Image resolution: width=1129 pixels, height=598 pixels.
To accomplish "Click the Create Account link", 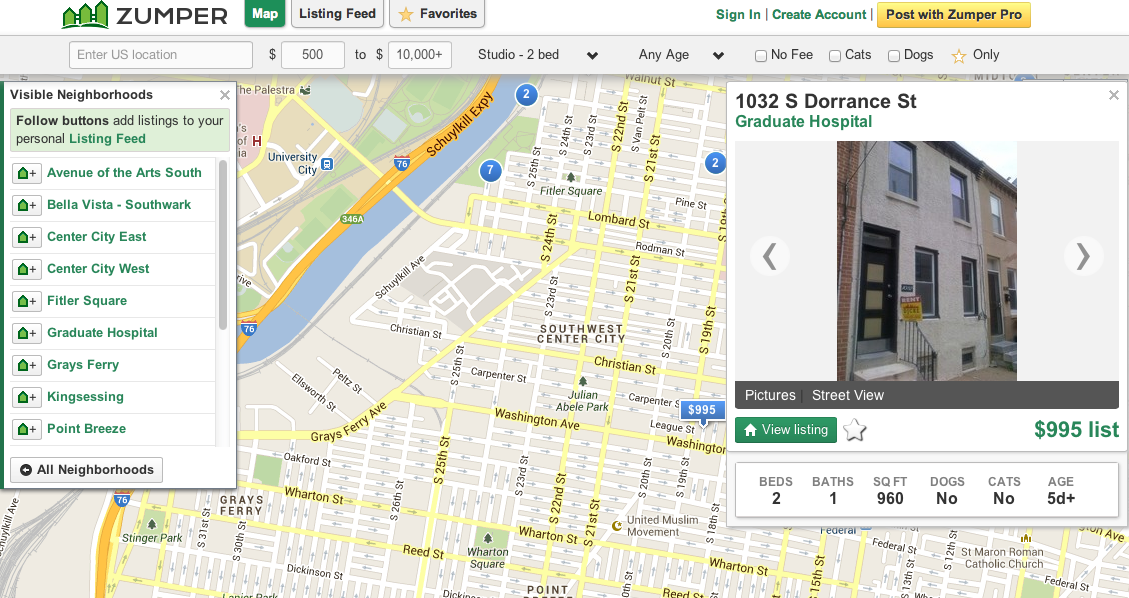I will 819,15.
